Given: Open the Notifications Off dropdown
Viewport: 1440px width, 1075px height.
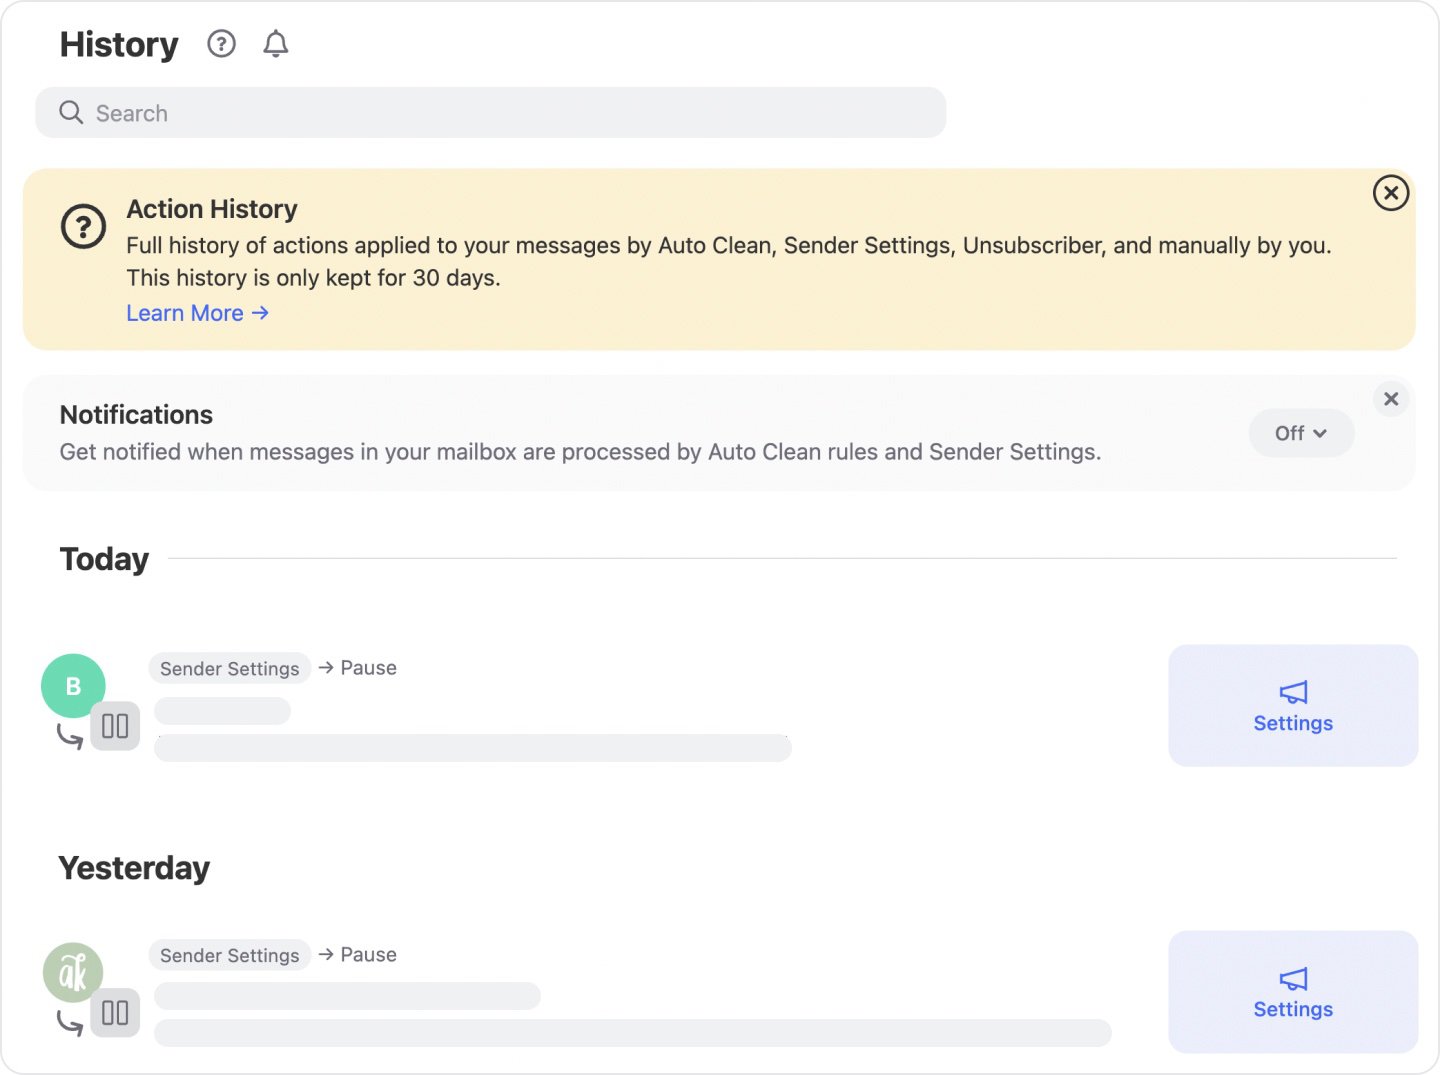Looking at the screenshot, I should click(x=1300, y=433).
